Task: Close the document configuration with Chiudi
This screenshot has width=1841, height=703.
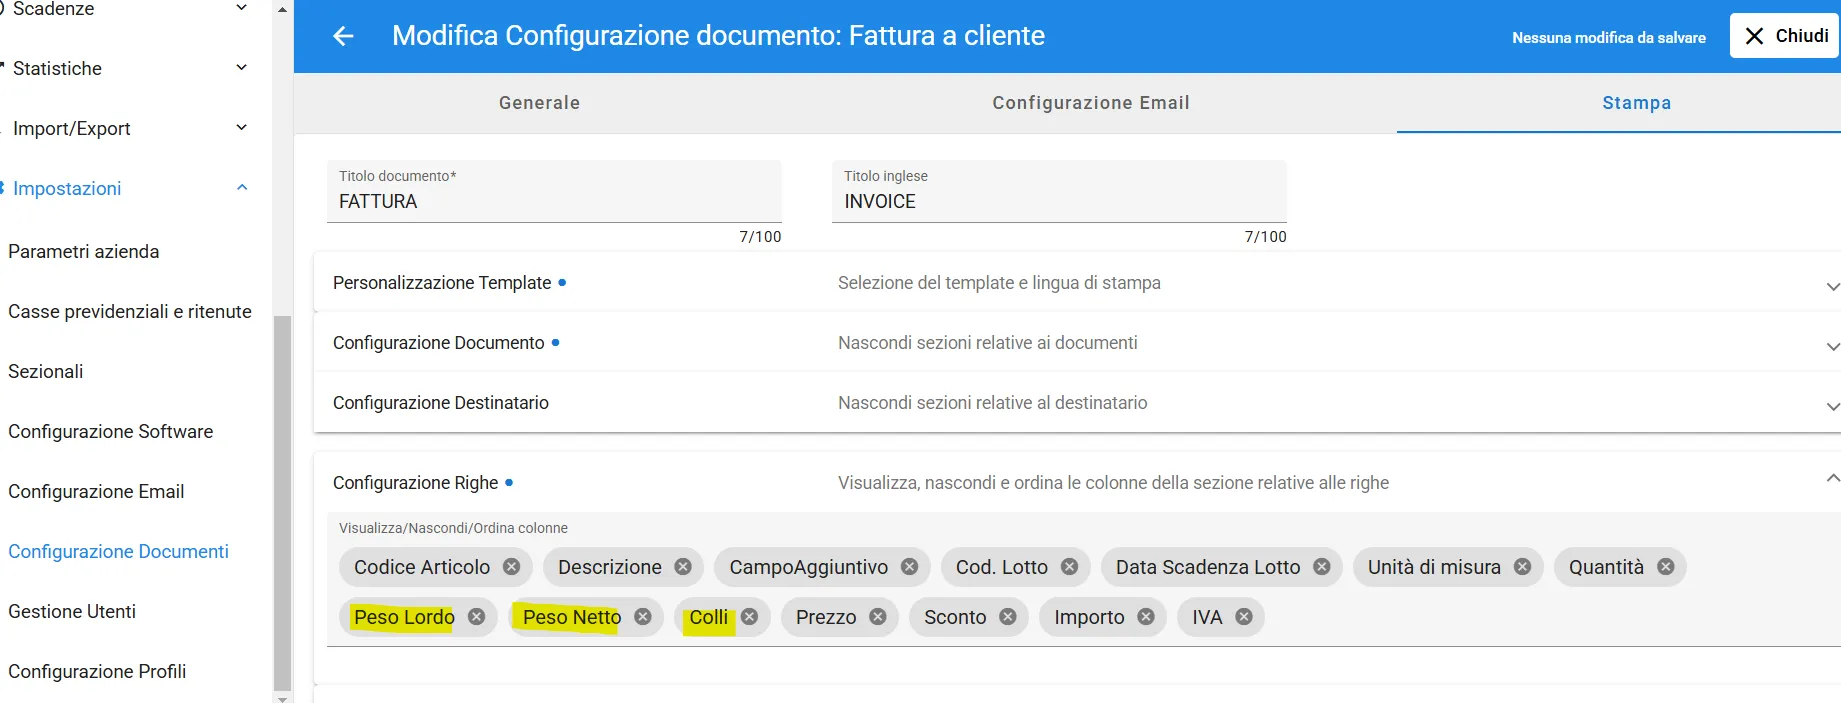Action: pos(1785,36)
